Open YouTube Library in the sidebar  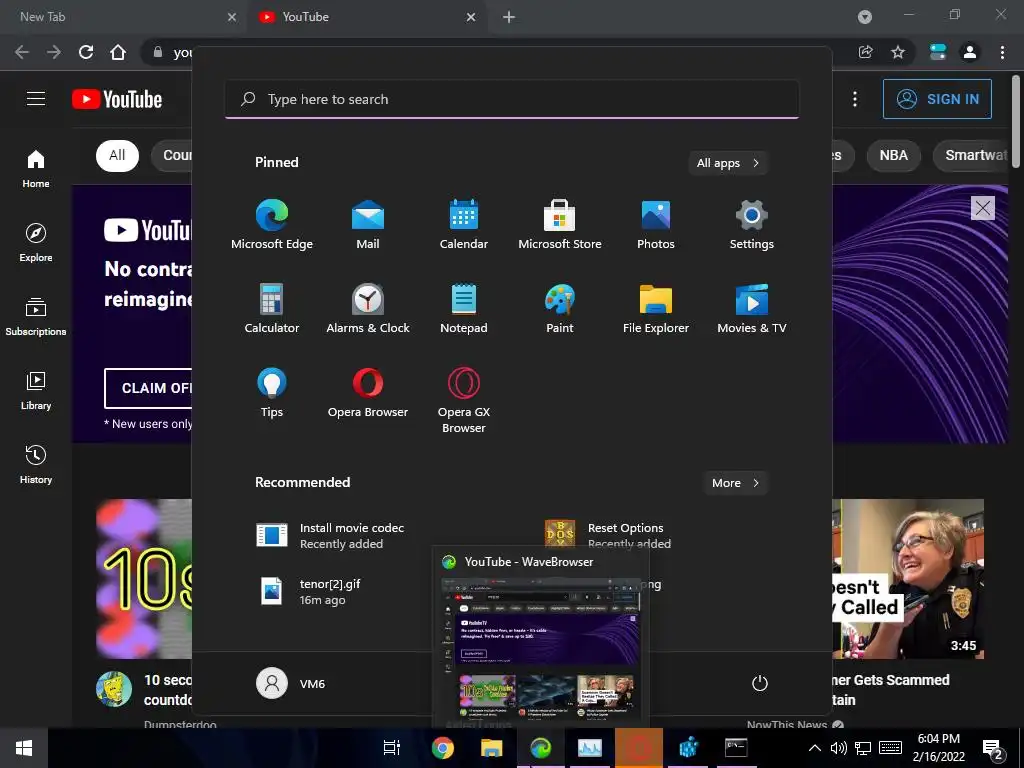(x=36, y=391)
